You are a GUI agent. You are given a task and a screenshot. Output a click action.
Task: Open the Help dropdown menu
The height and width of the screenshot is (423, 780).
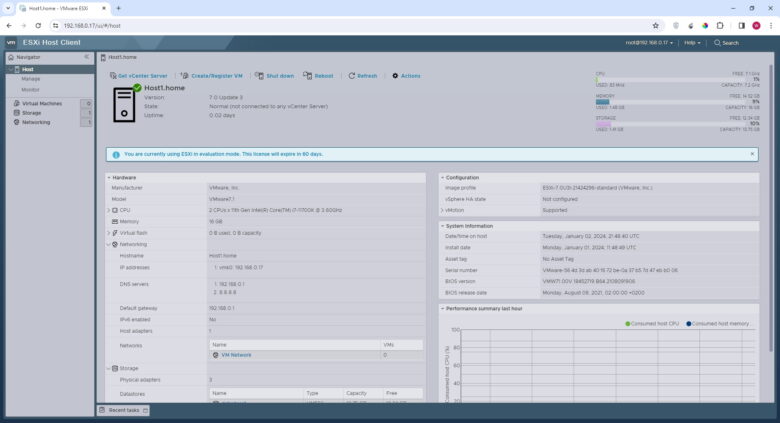[692, 43]
